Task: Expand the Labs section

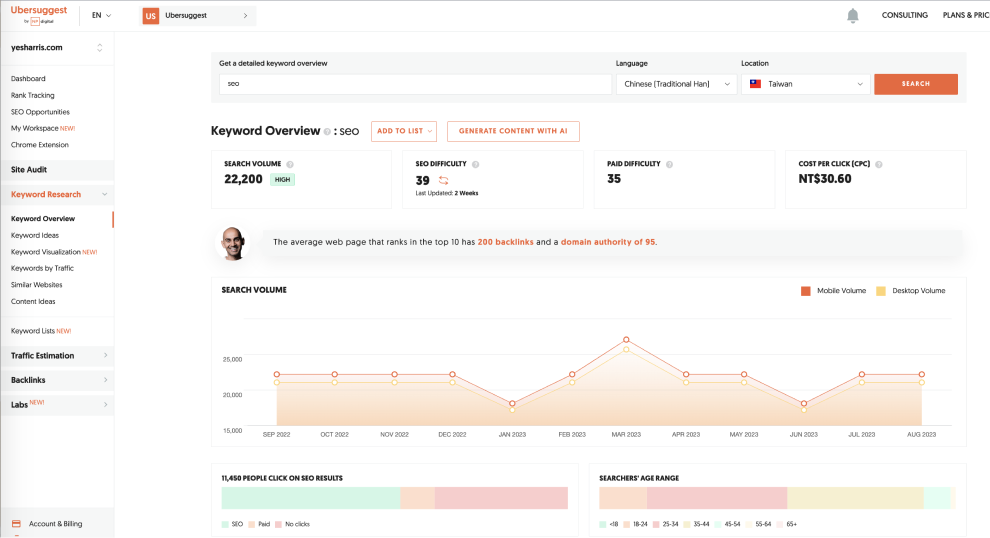Action: pos(57,405)
